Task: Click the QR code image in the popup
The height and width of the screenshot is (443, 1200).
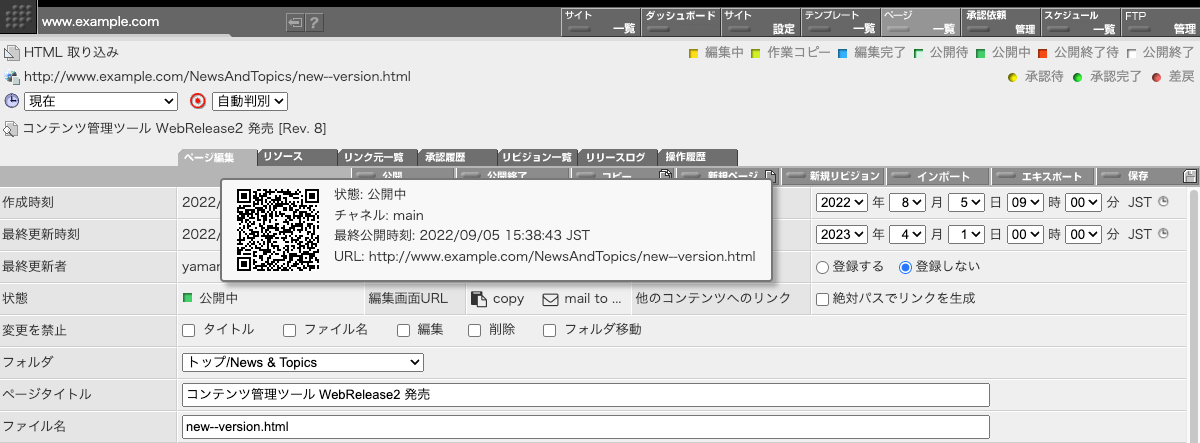Action: coord(277,230)
